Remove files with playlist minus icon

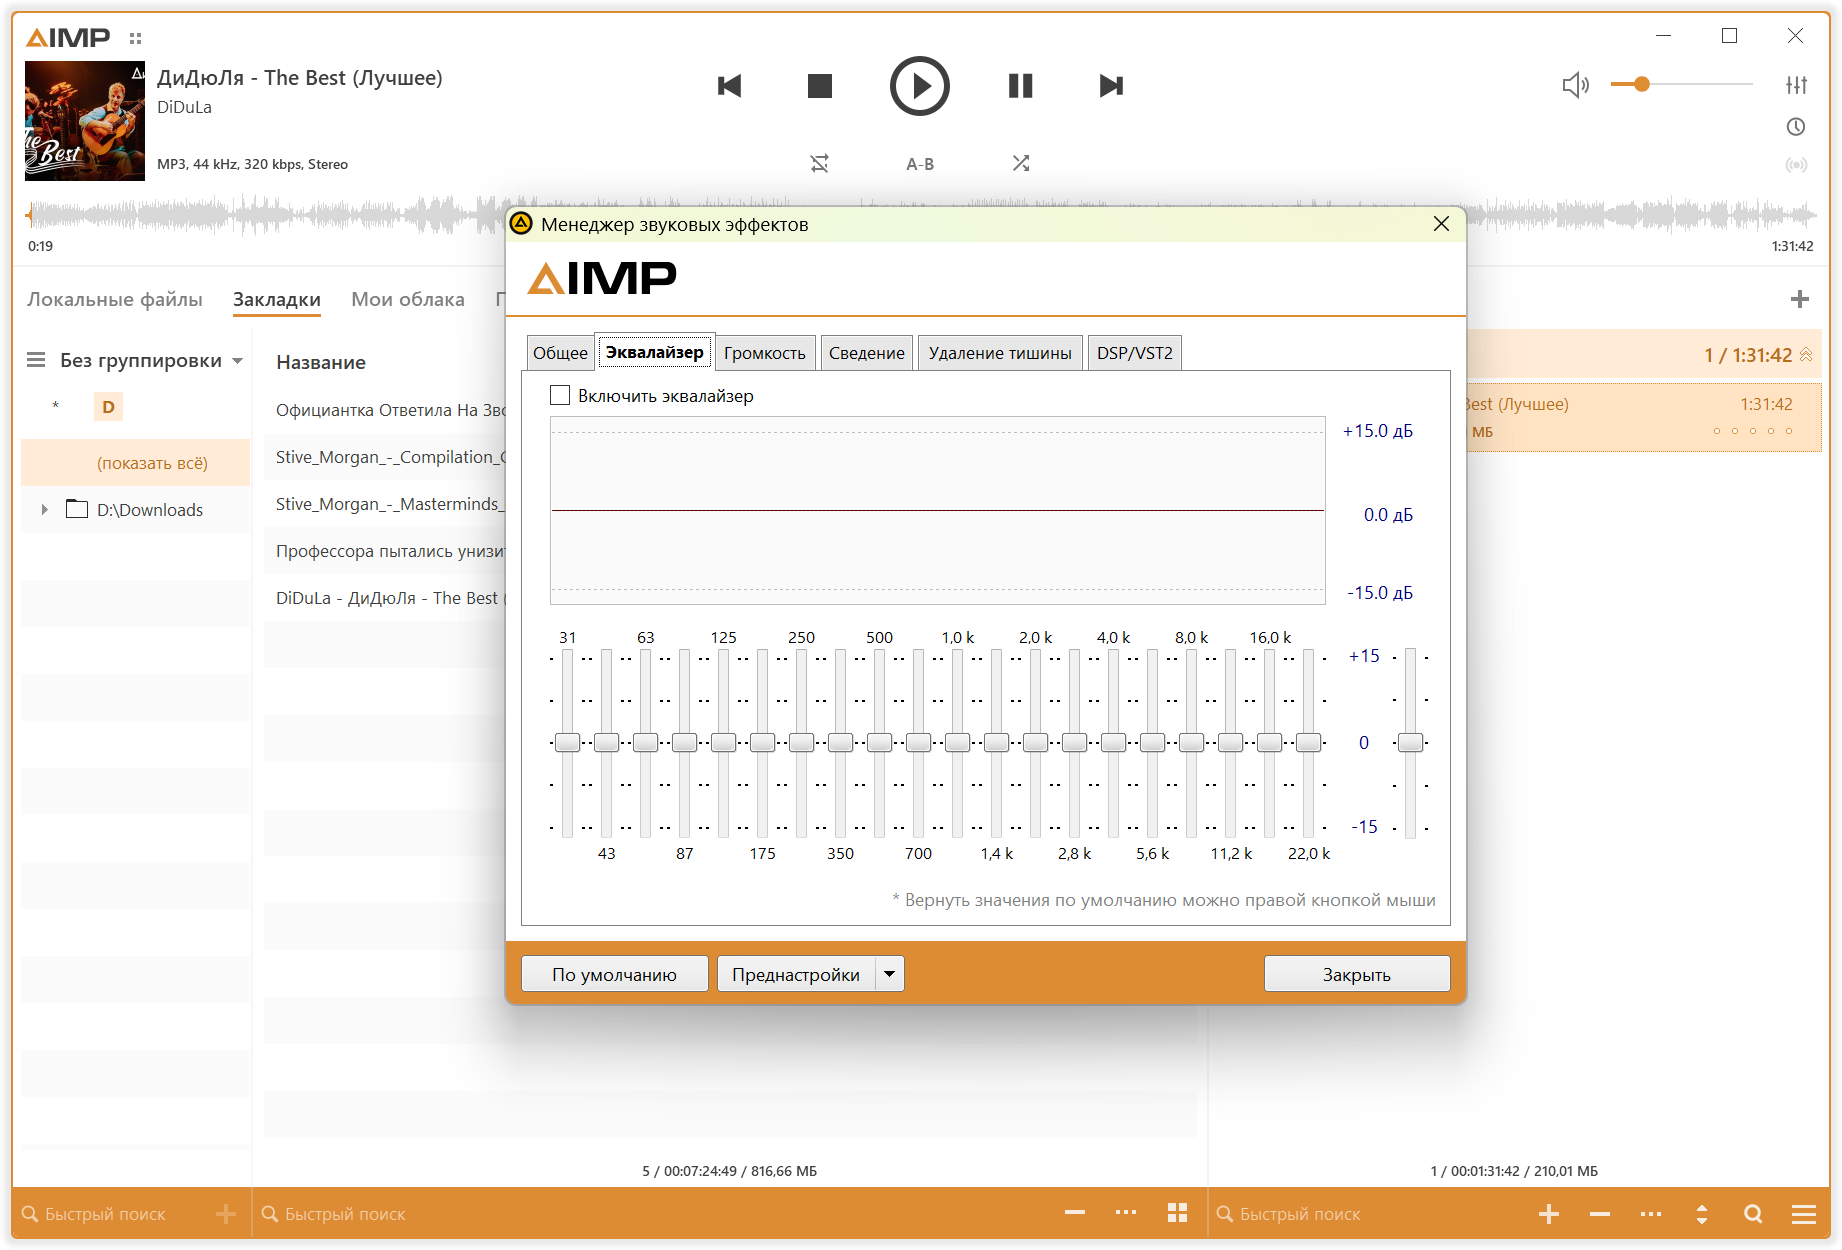[x=1600, y=1214]
